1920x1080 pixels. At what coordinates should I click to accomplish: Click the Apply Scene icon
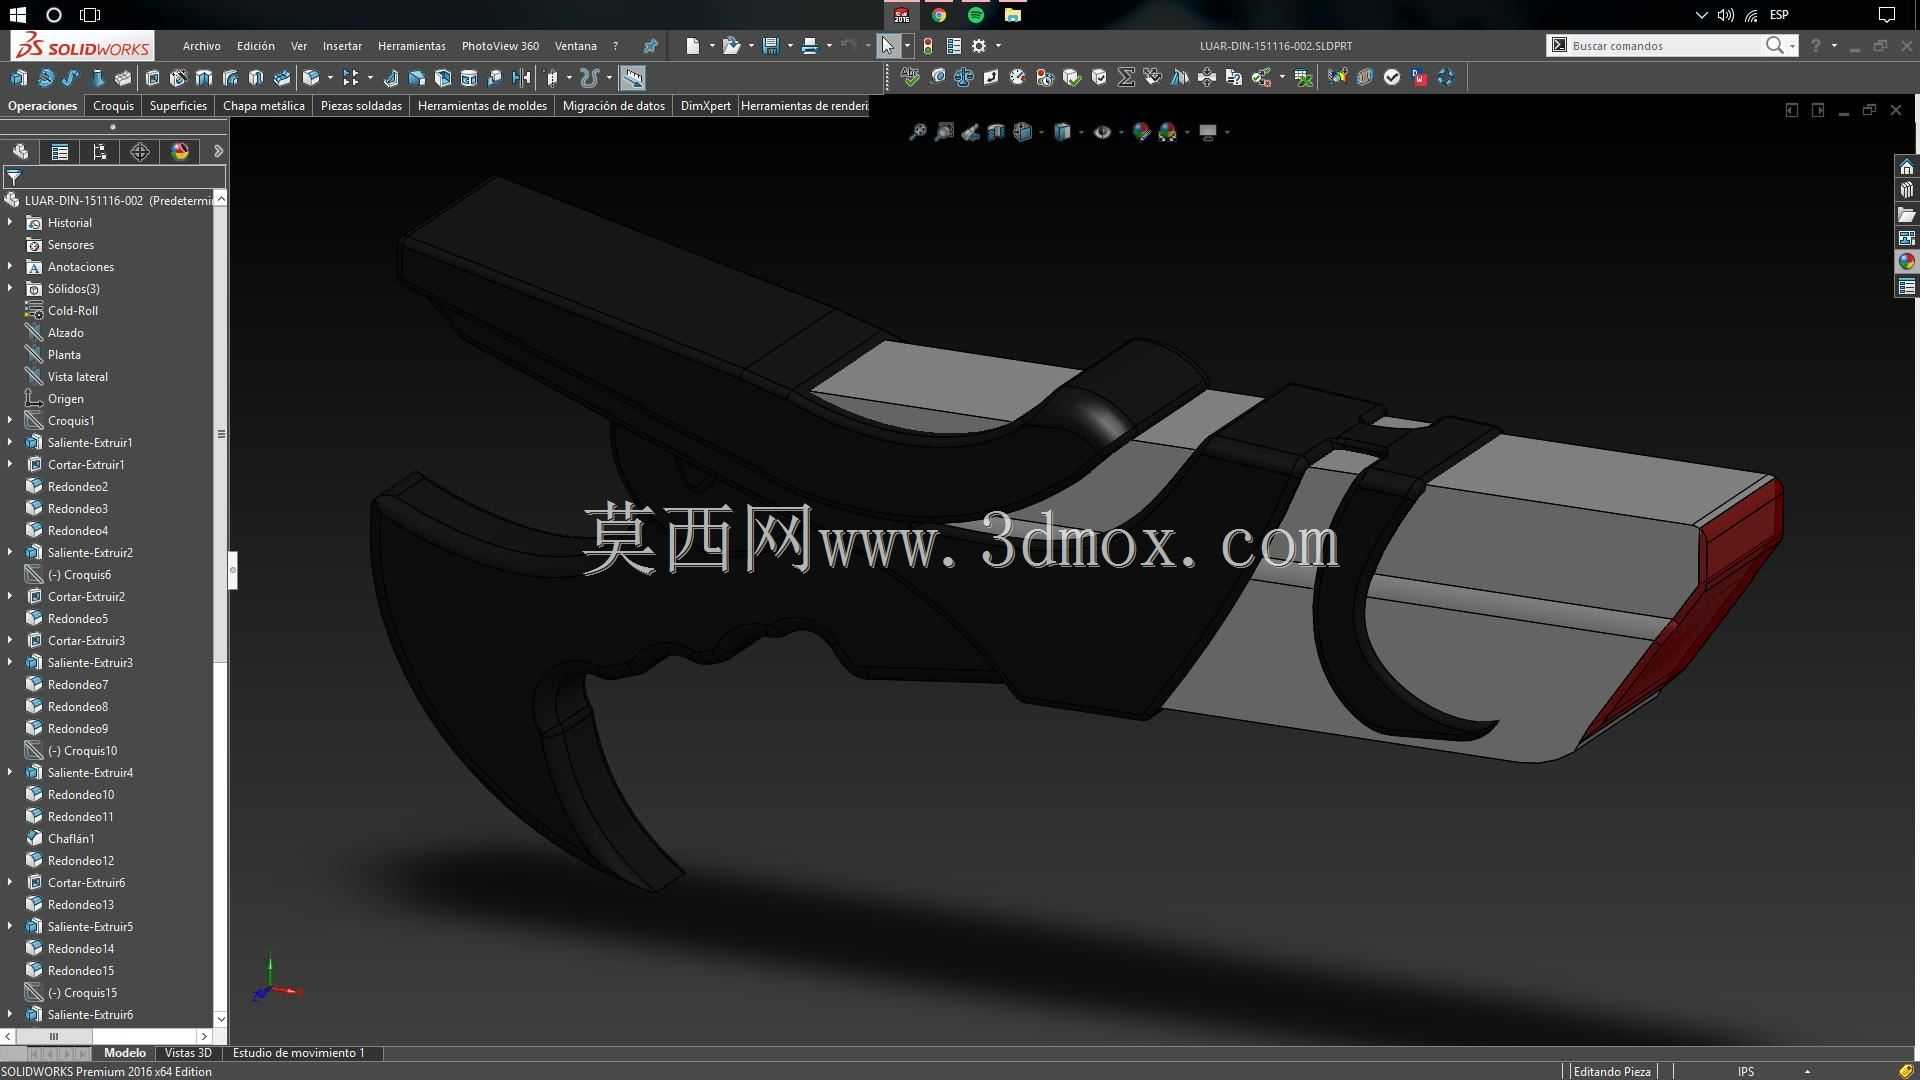(x=1167, y=132)
